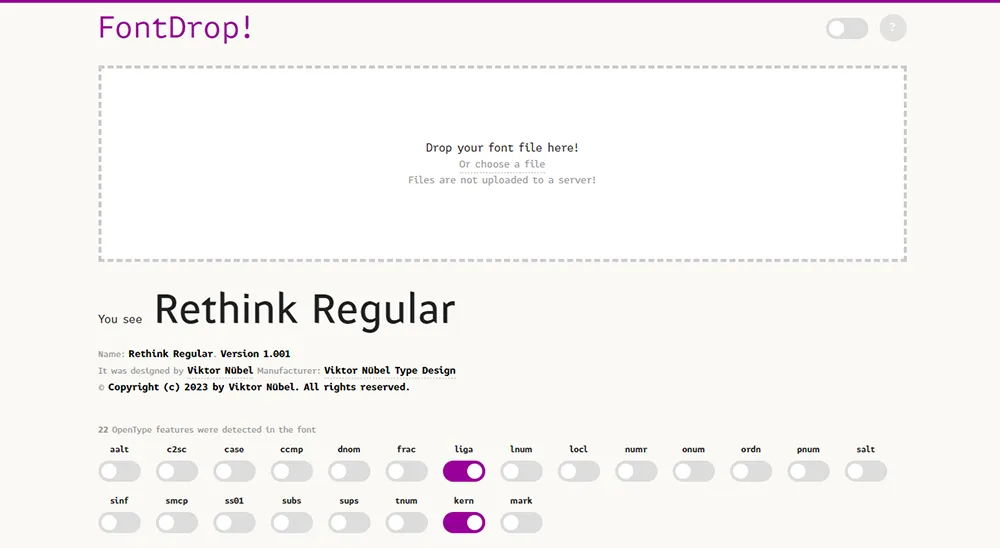Disable the kern feature toggle

464,522
